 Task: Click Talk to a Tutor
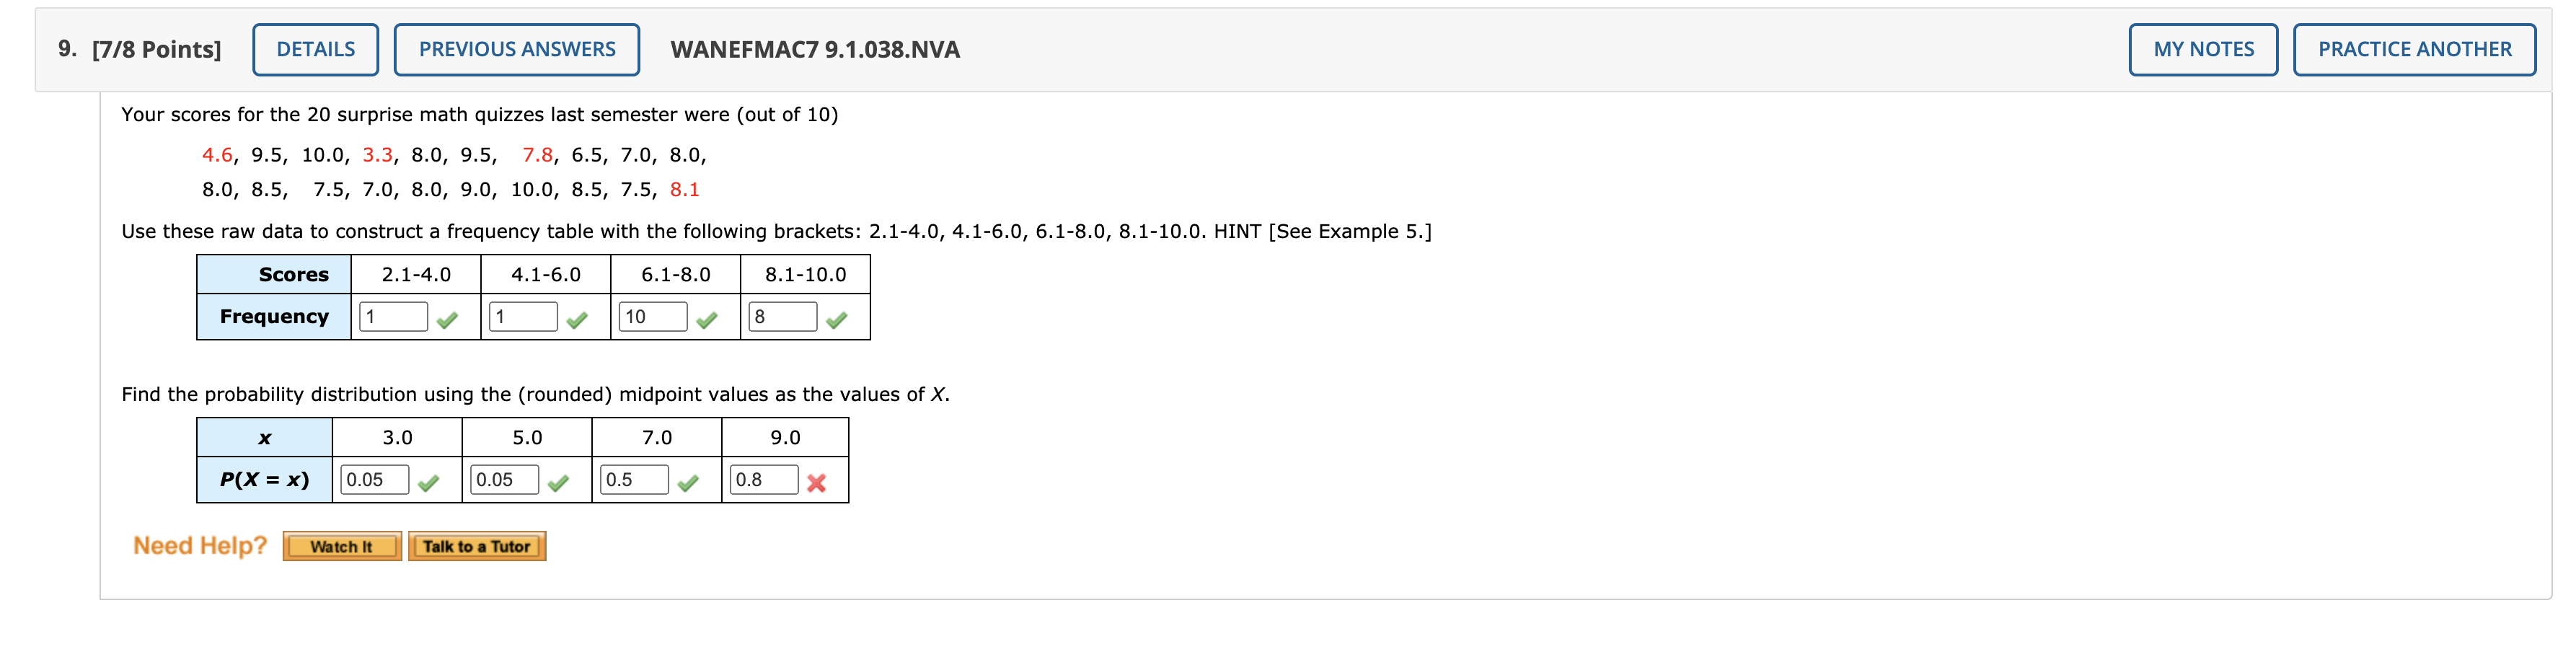click(477, 545)
